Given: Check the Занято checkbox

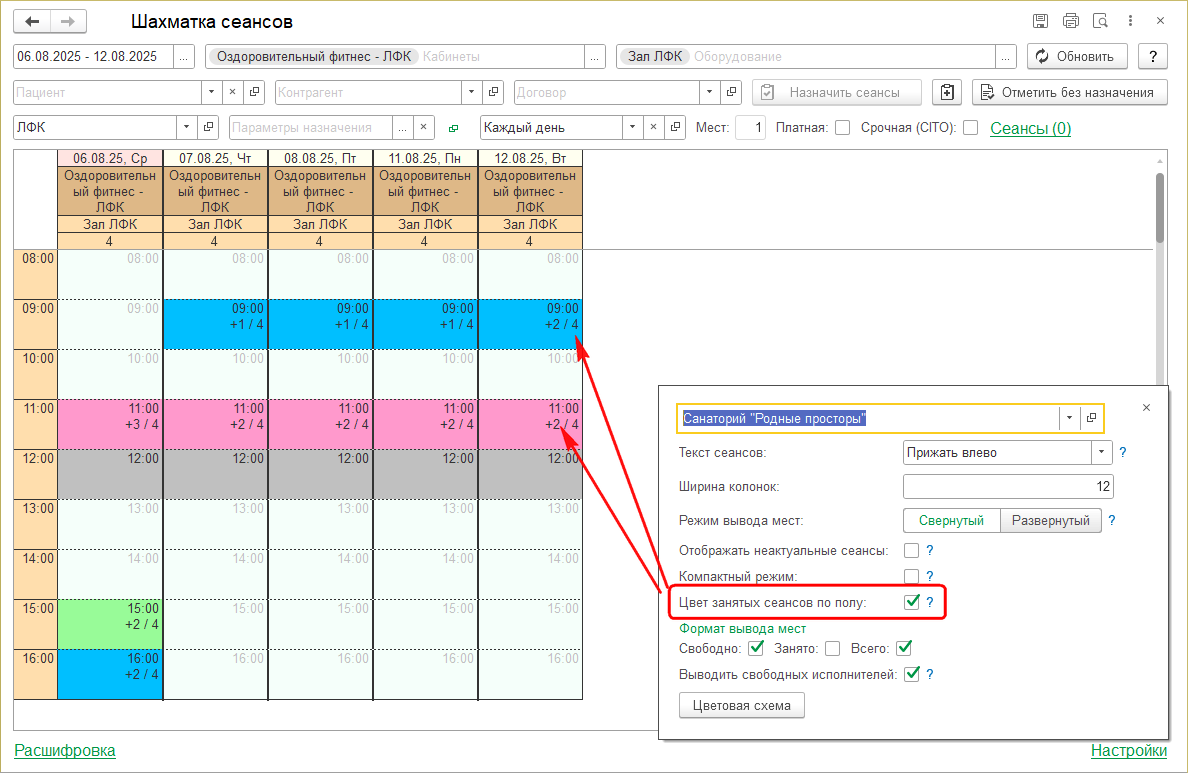Looking at the screenshot, I should [833, 648].
